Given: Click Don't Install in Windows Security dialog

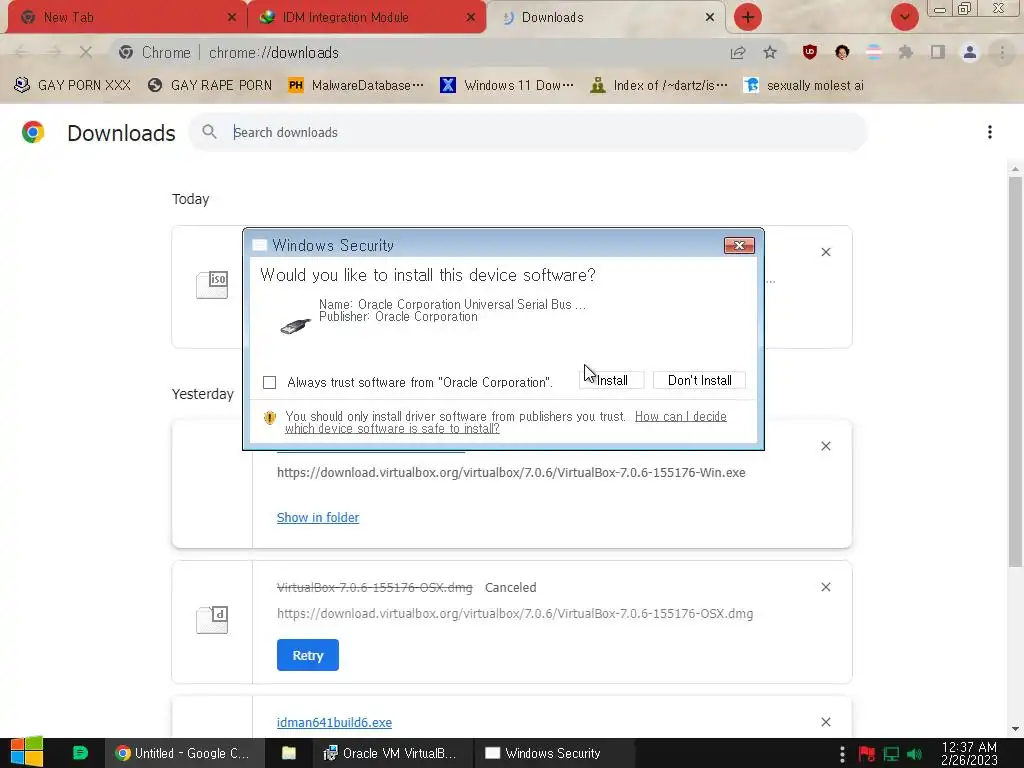Looking at the screenshot, I should [x=699, y=380].
